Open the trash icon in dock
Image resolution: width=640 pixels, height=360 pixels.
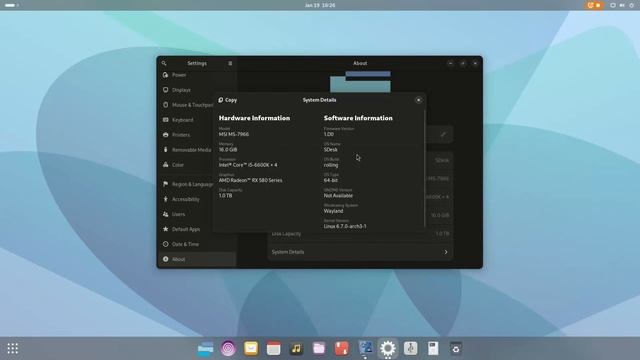456,349
